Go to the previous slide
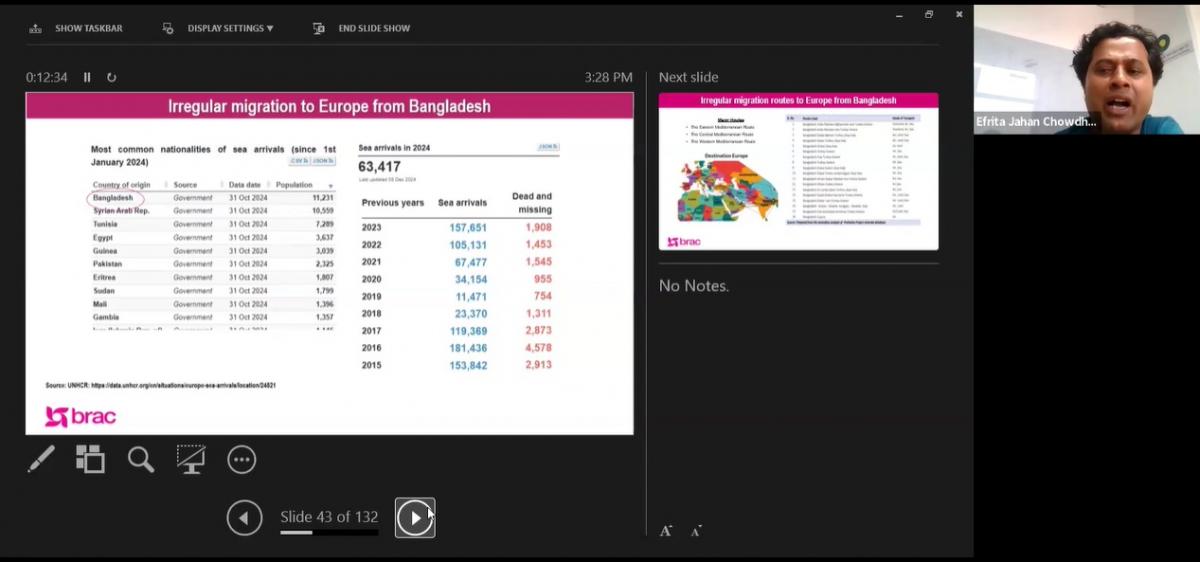The height and width of the screenshot is (562, 1200). point(244,518)
